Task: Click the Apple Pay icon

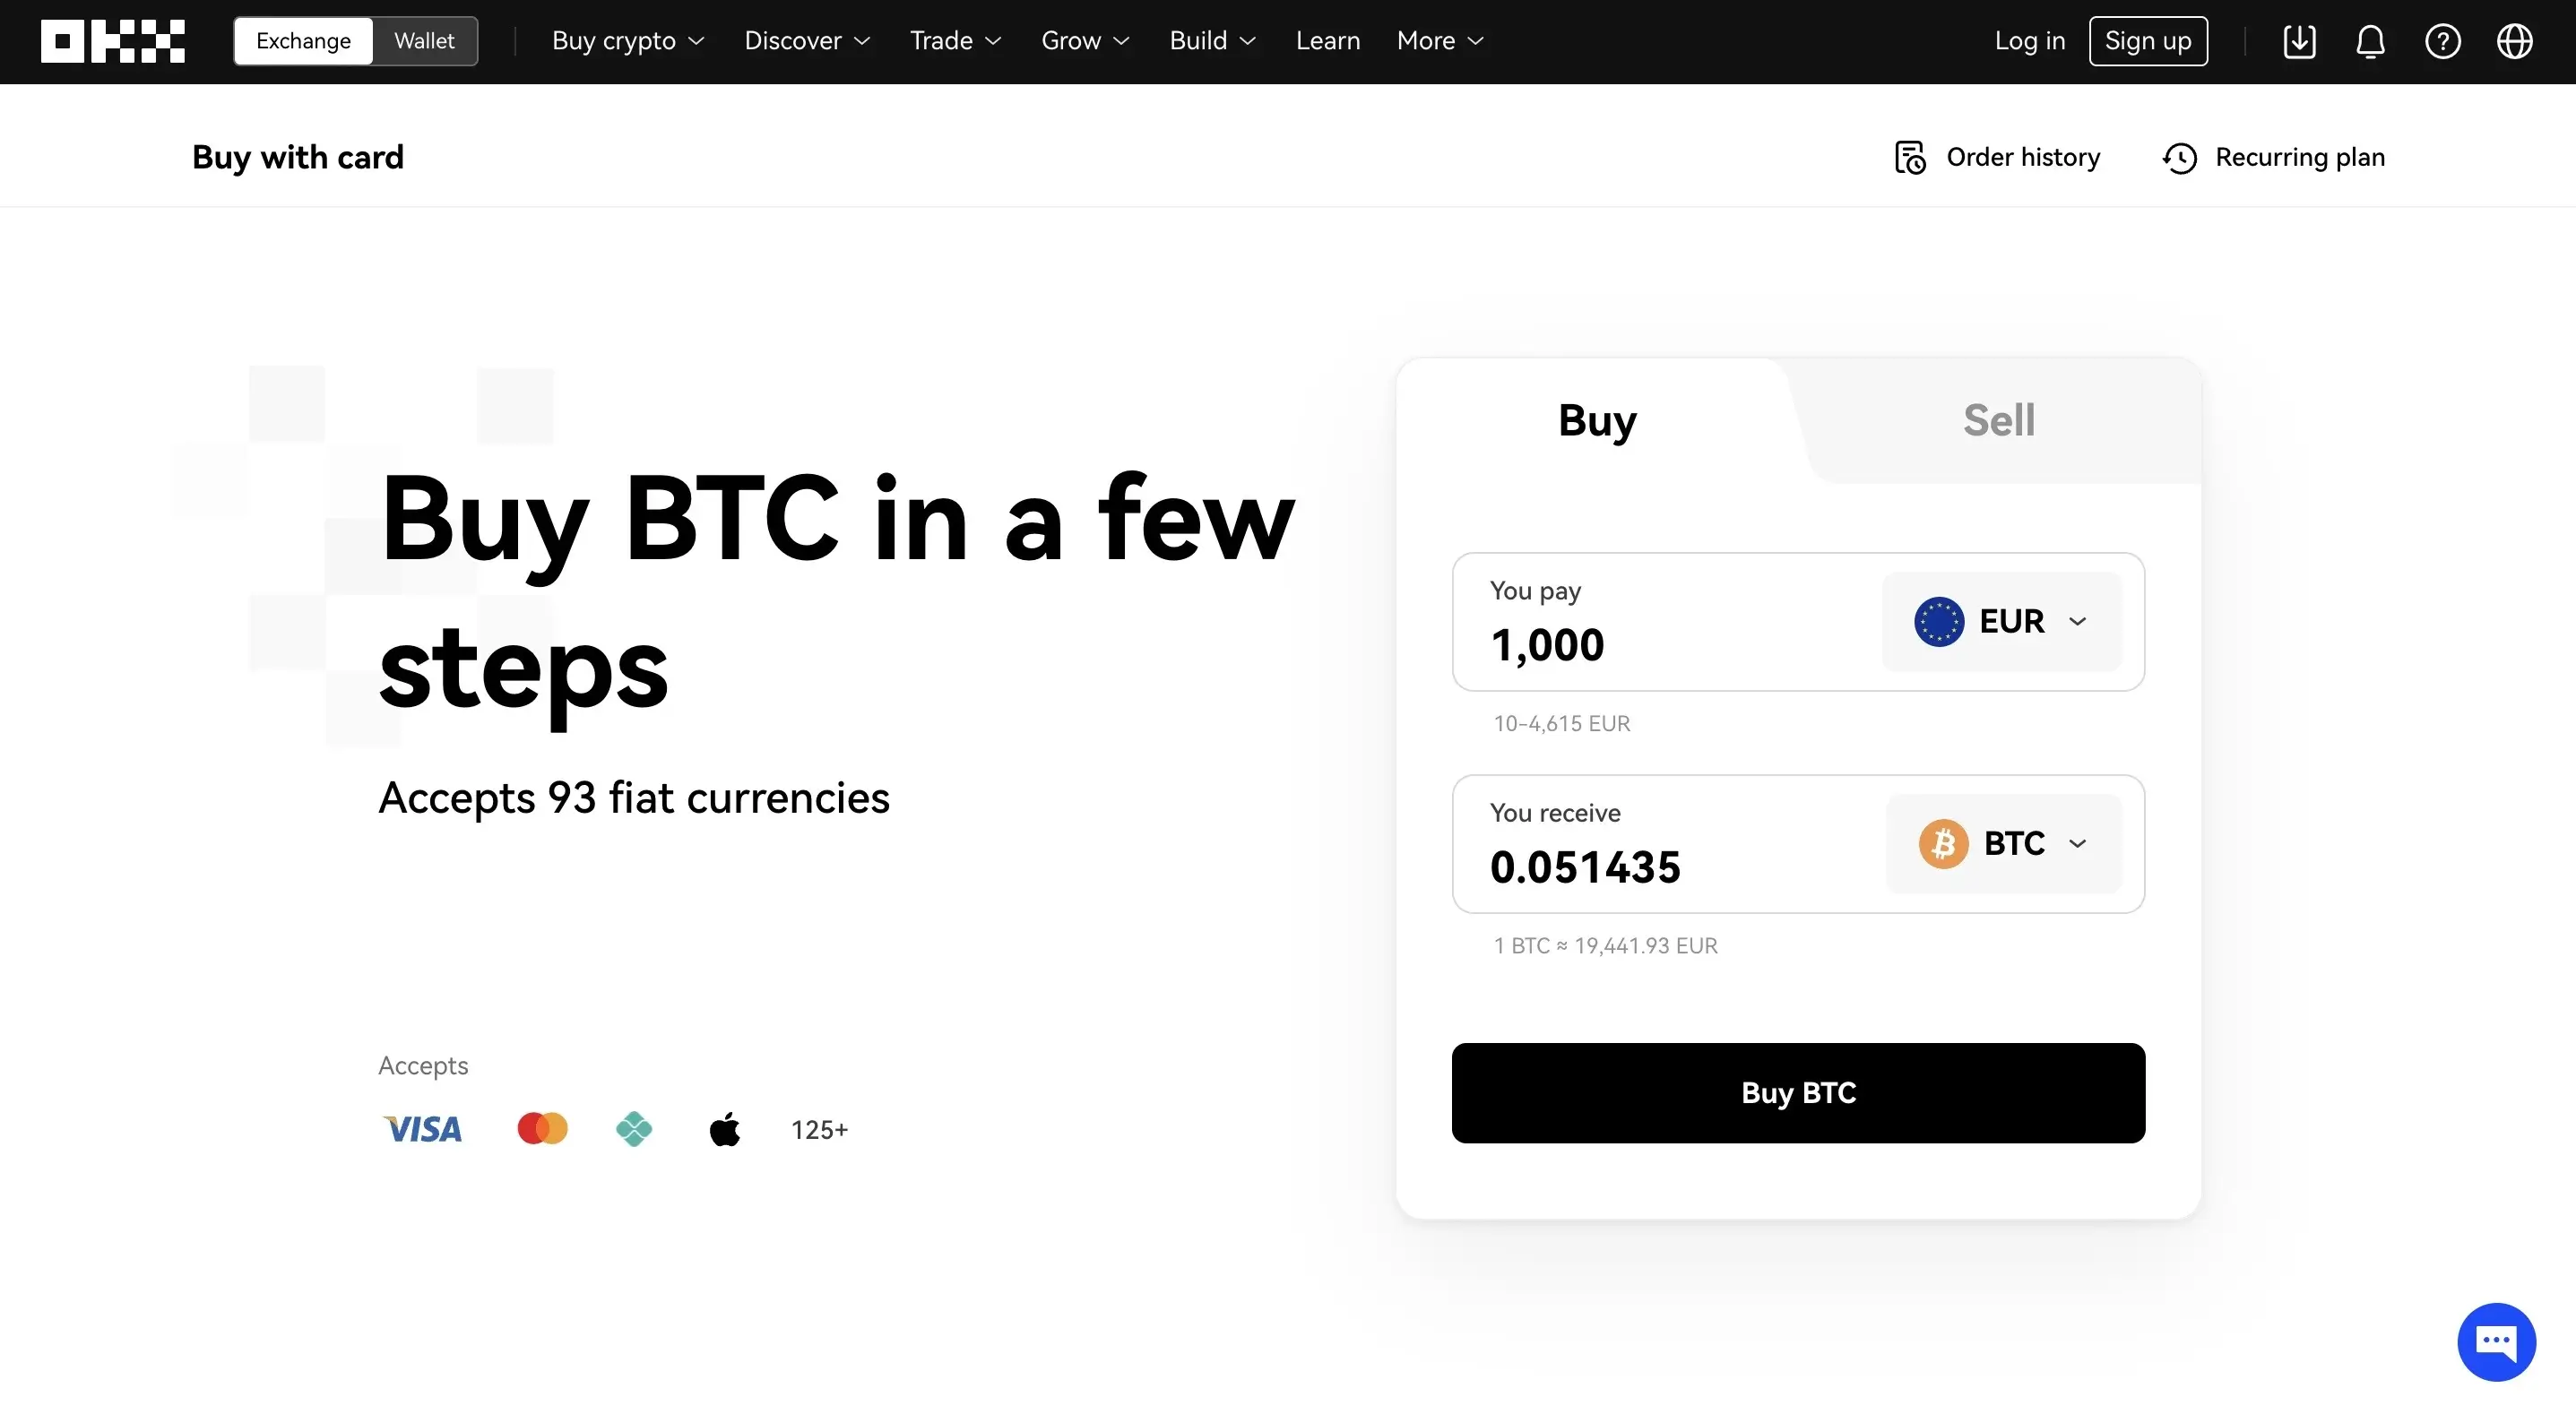Action: pyautogui.click(x=724, y=1129)
